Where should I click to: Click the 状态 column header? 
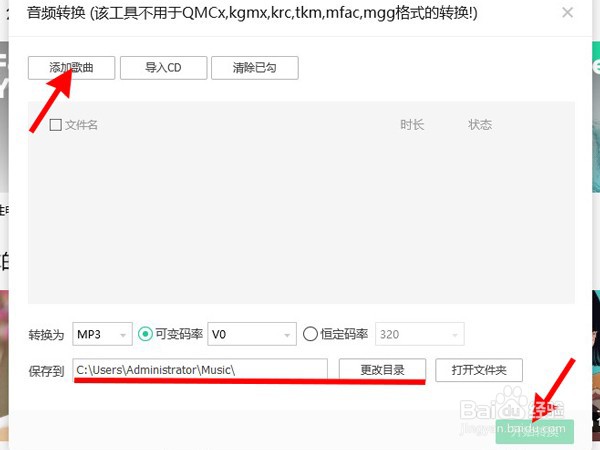[x=480, y=125]
